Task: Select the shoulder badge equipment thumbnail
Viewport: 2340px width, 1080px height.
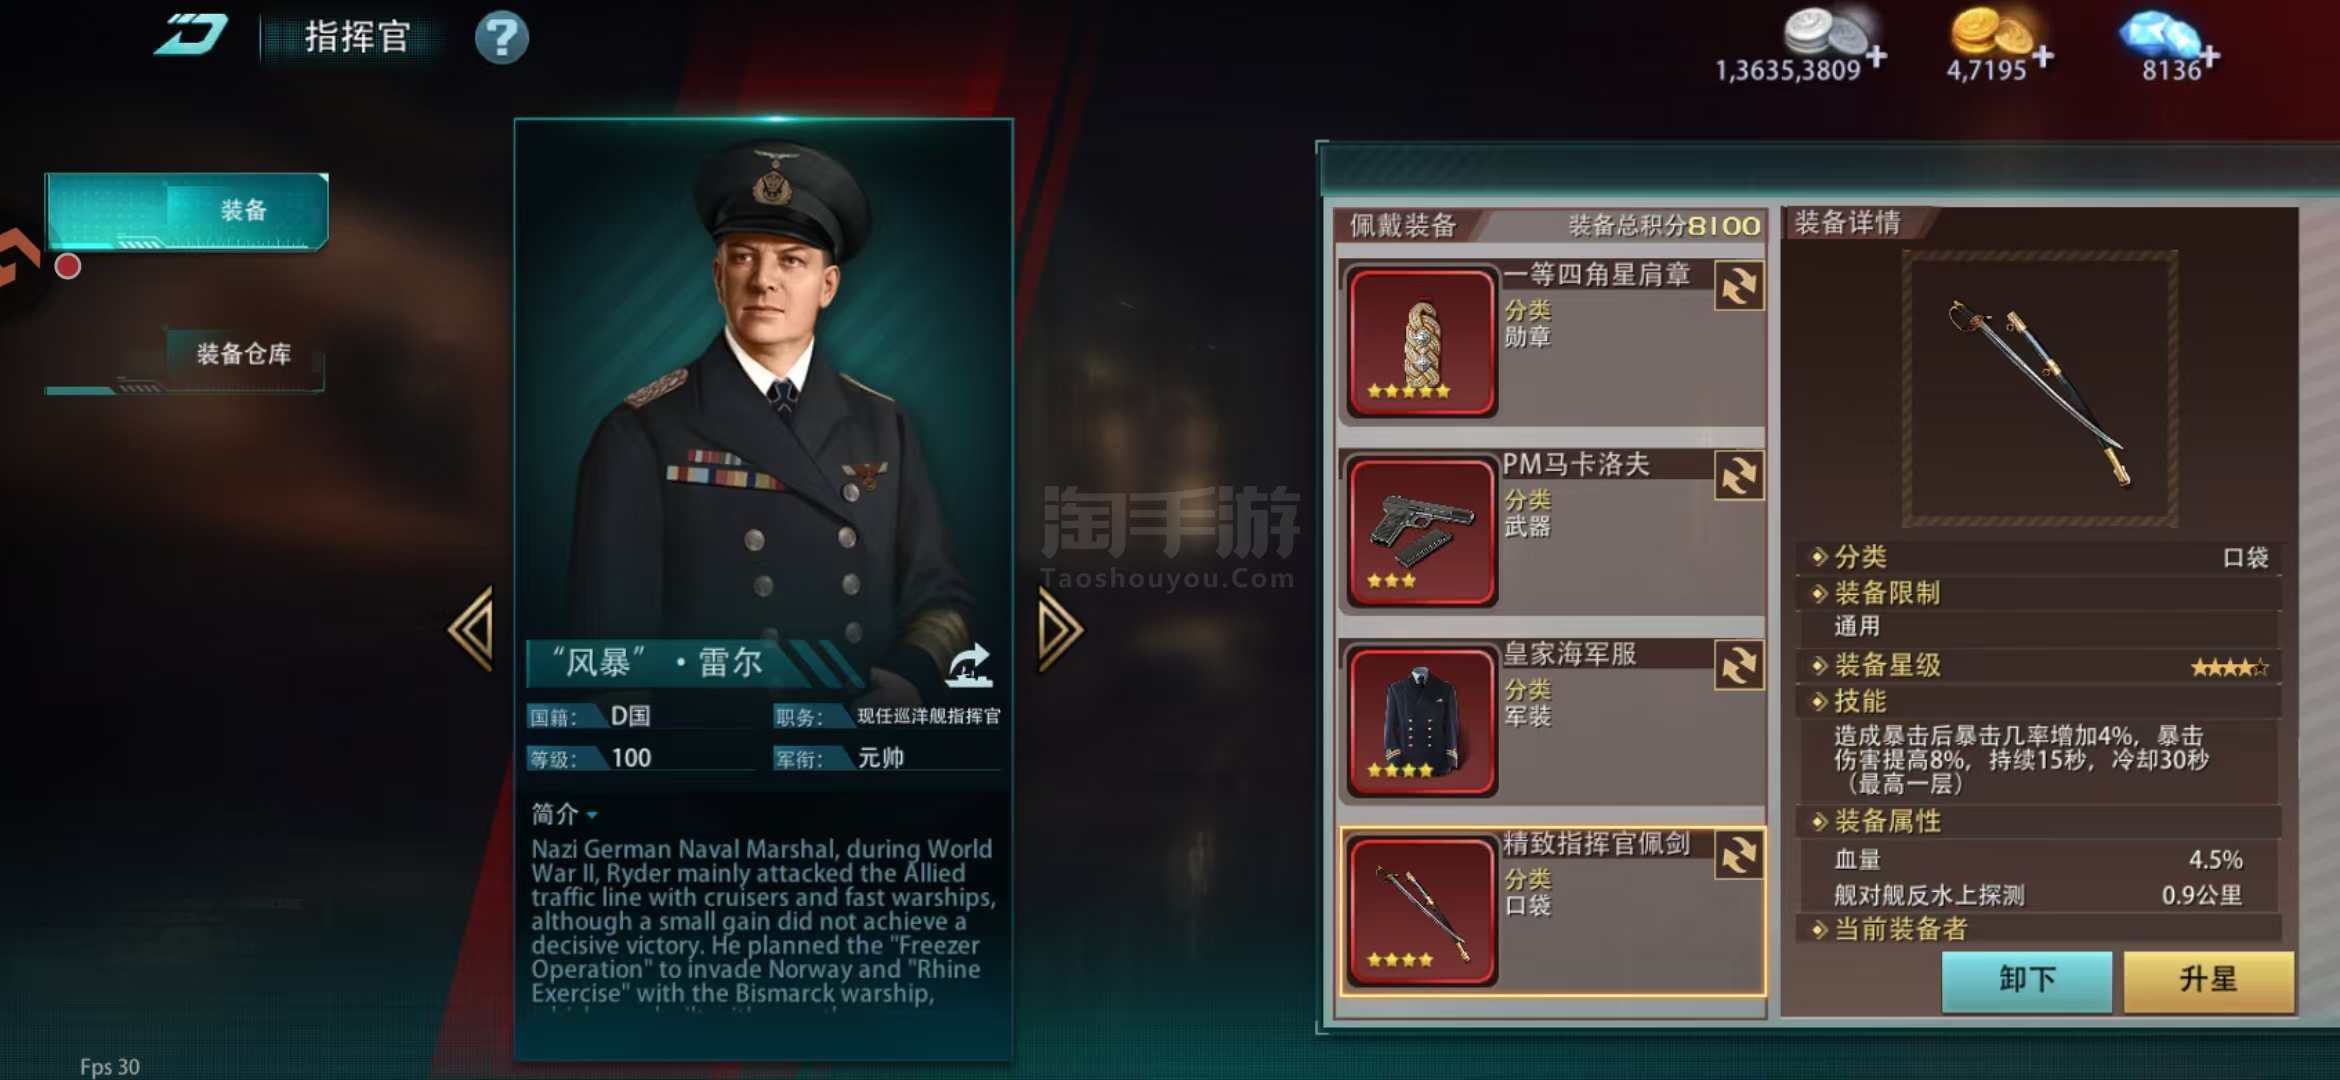Action: pyautogui.click(x=1421, y=341)
